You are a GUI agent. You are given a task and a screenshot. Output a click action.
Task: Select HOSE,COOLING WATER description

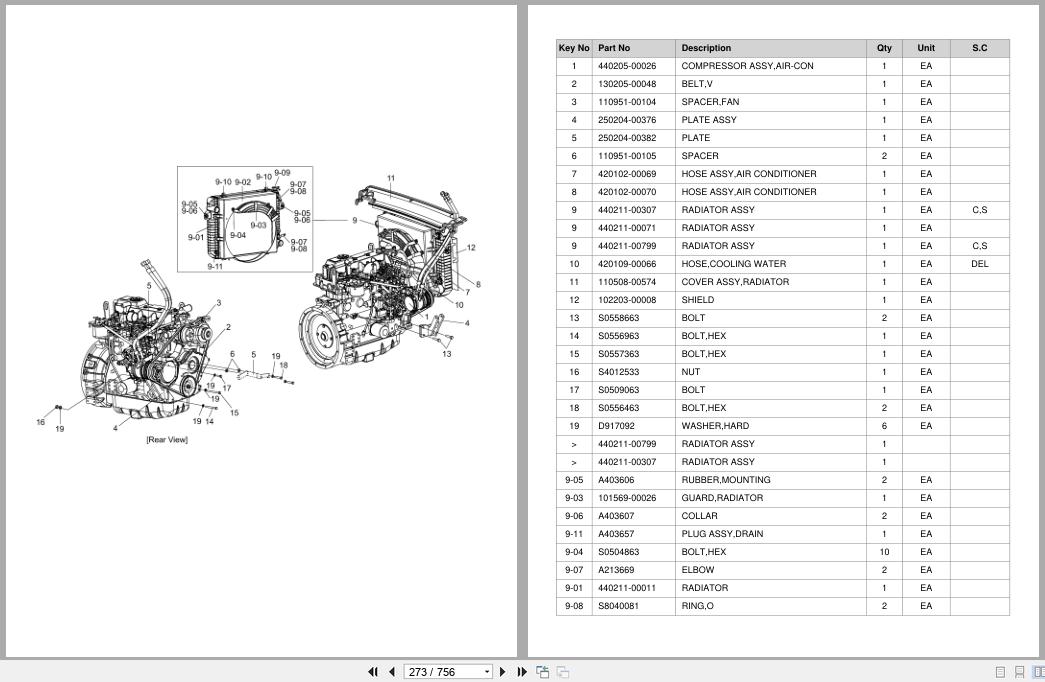point(734,264)
